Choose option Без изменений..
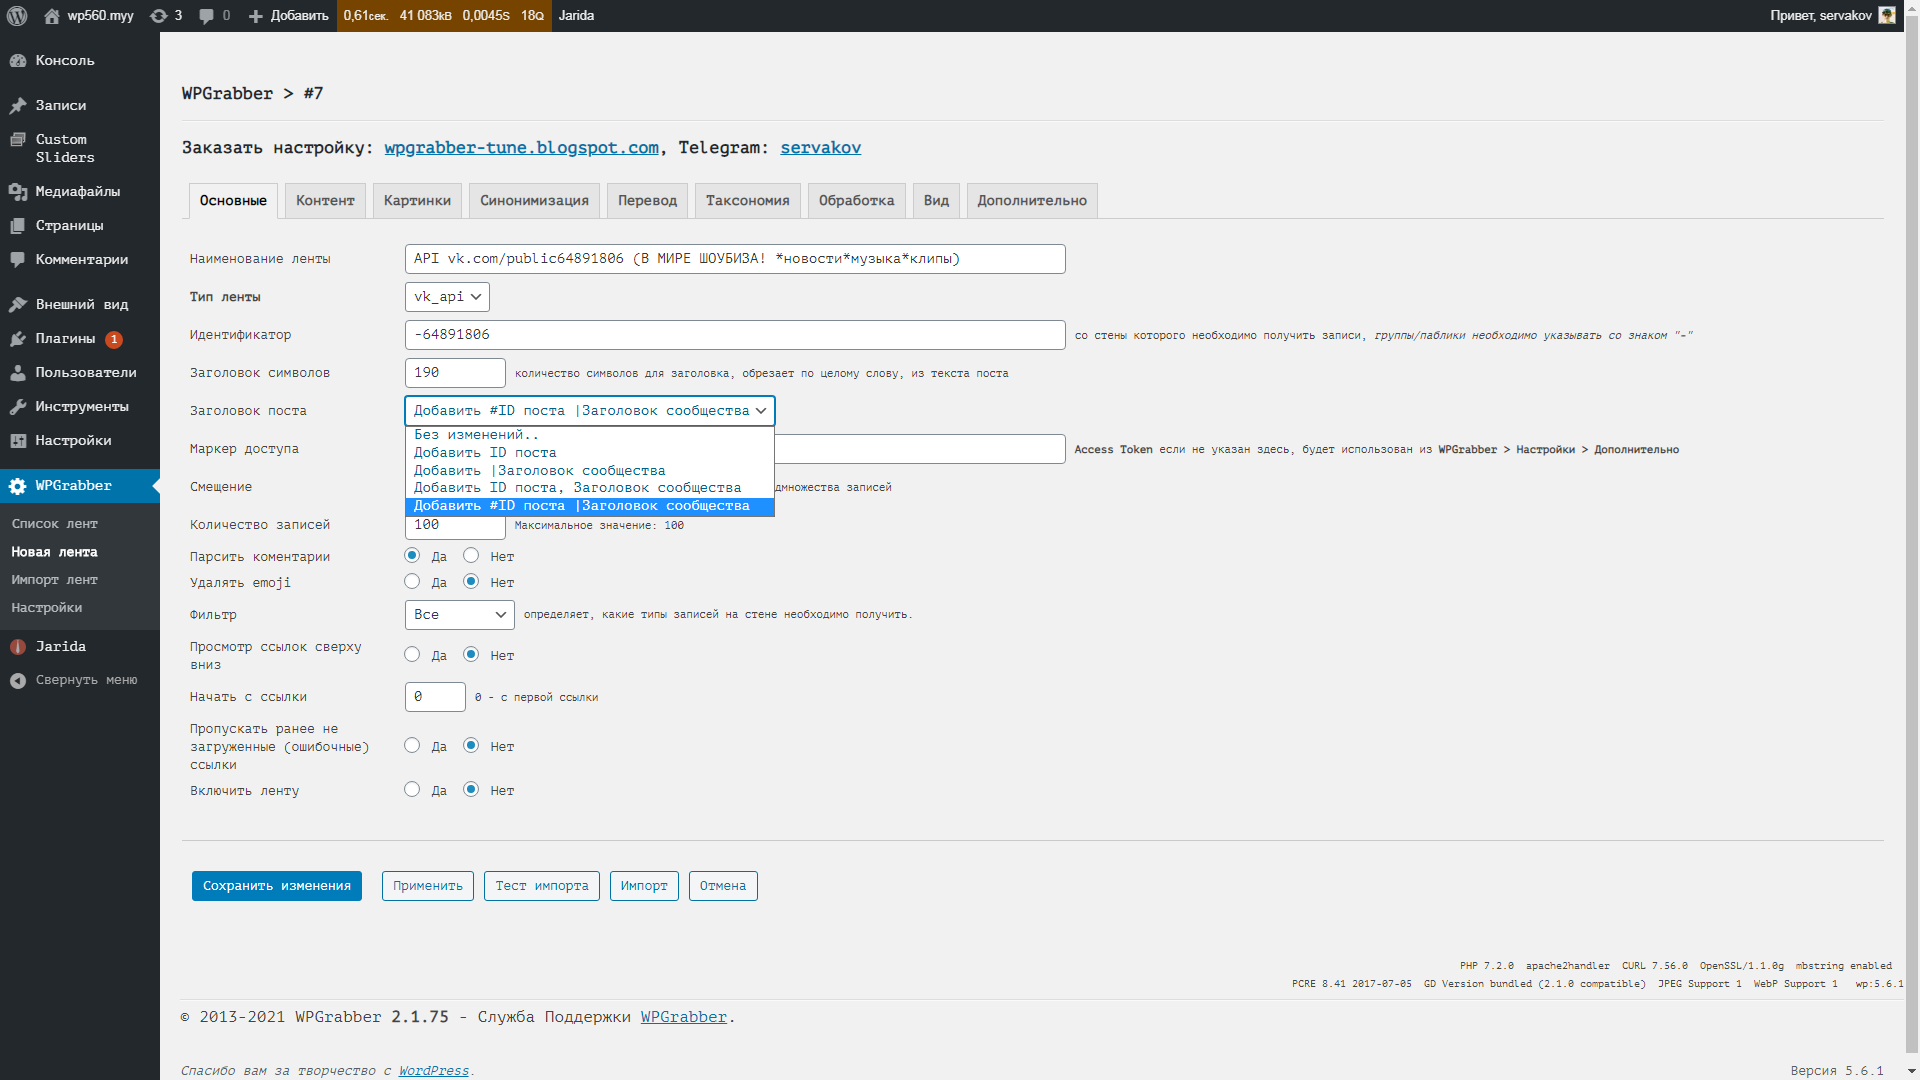 pyautogui.click(x=590, y=435)
